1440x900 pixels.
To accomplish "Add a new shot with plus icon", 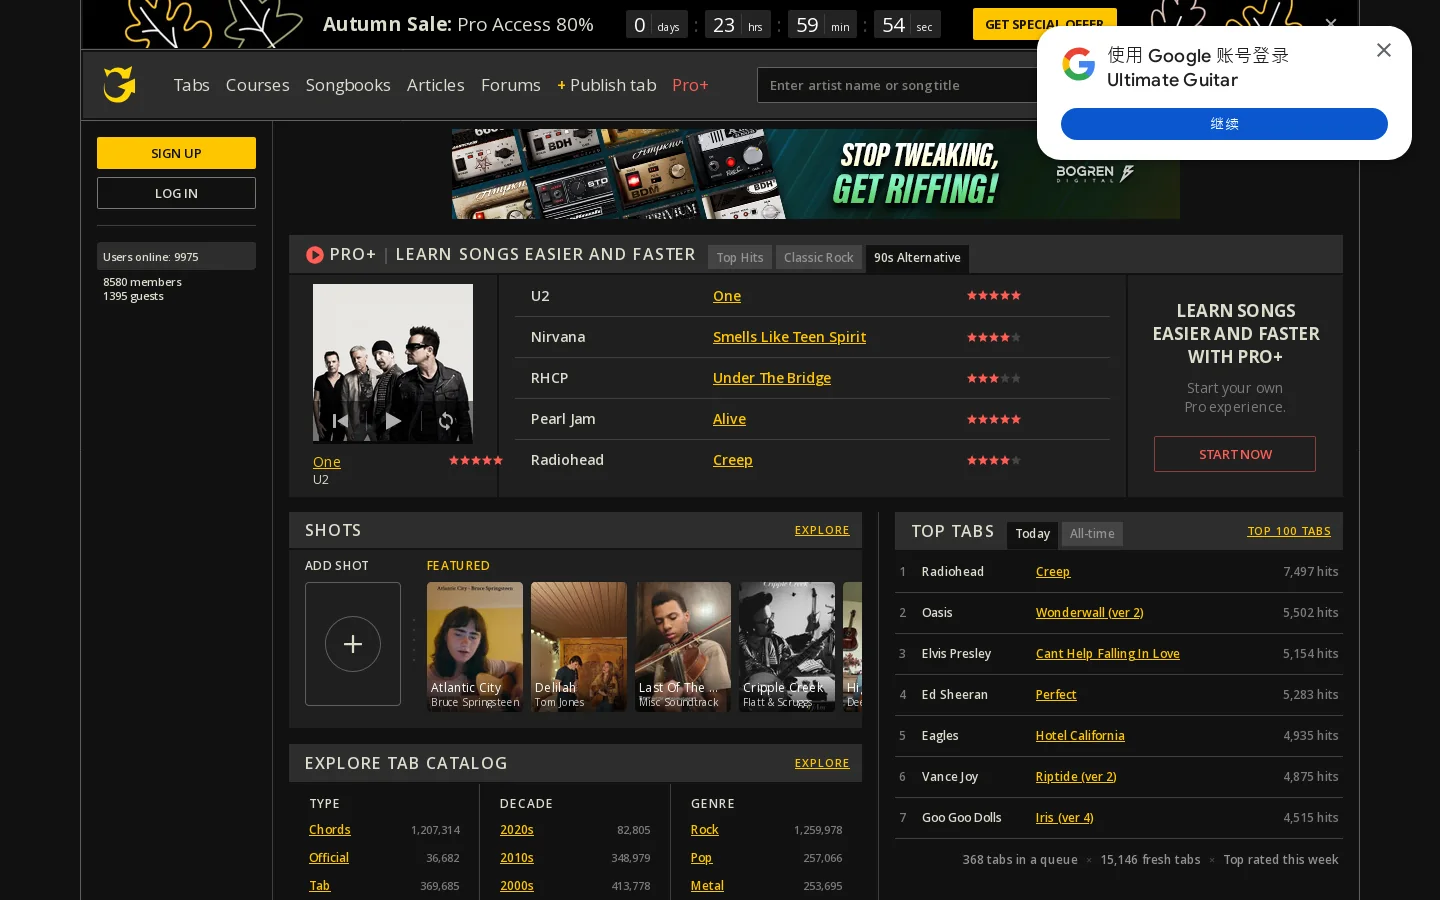I will (x=353, y=644).
